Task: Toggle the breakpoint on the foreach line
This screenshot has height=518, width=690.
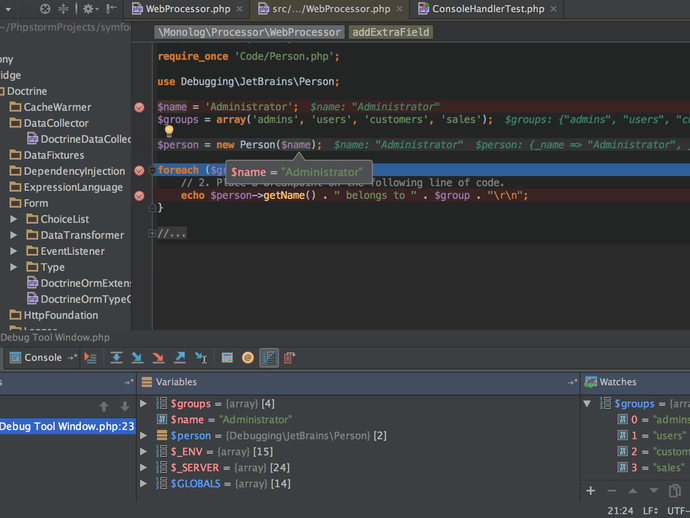Action: (139, 171)
